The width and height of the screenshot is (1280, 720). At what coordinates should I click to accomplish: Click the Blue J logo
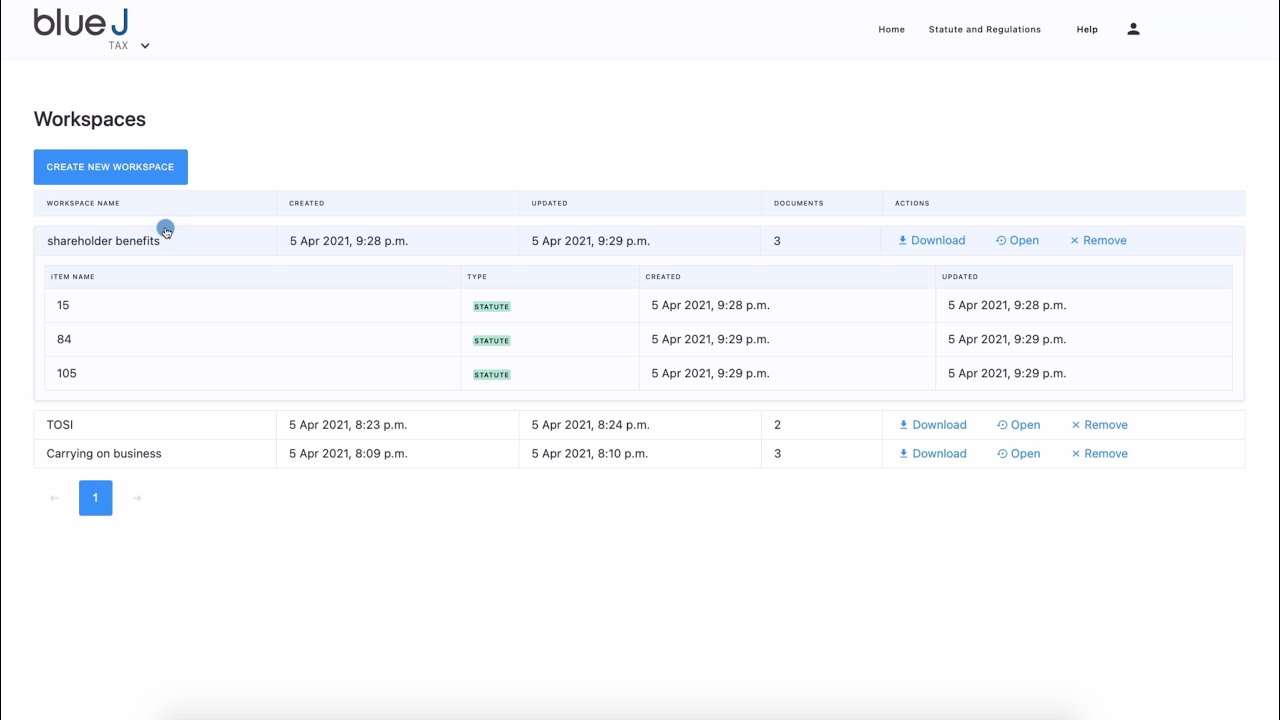click(x=81, y=23)
